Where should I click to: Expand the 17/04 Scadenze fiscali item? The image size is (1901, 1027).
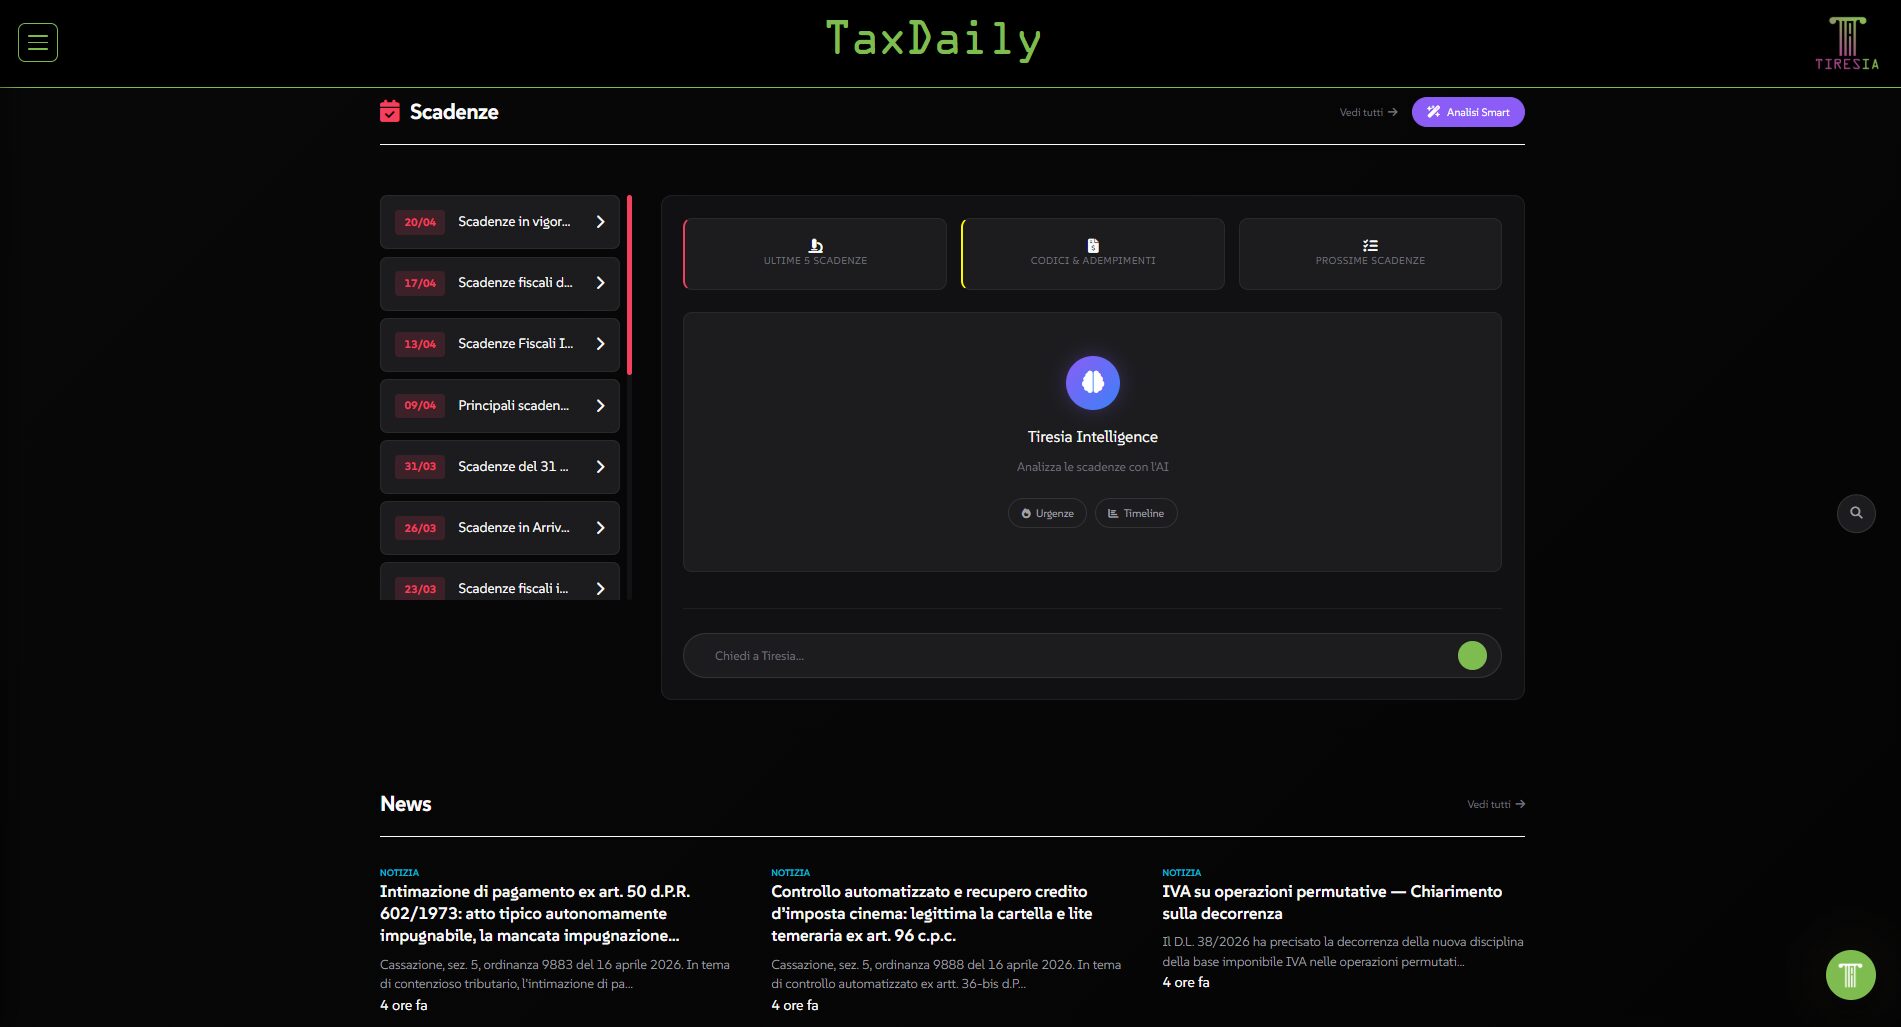coord(500,283)
